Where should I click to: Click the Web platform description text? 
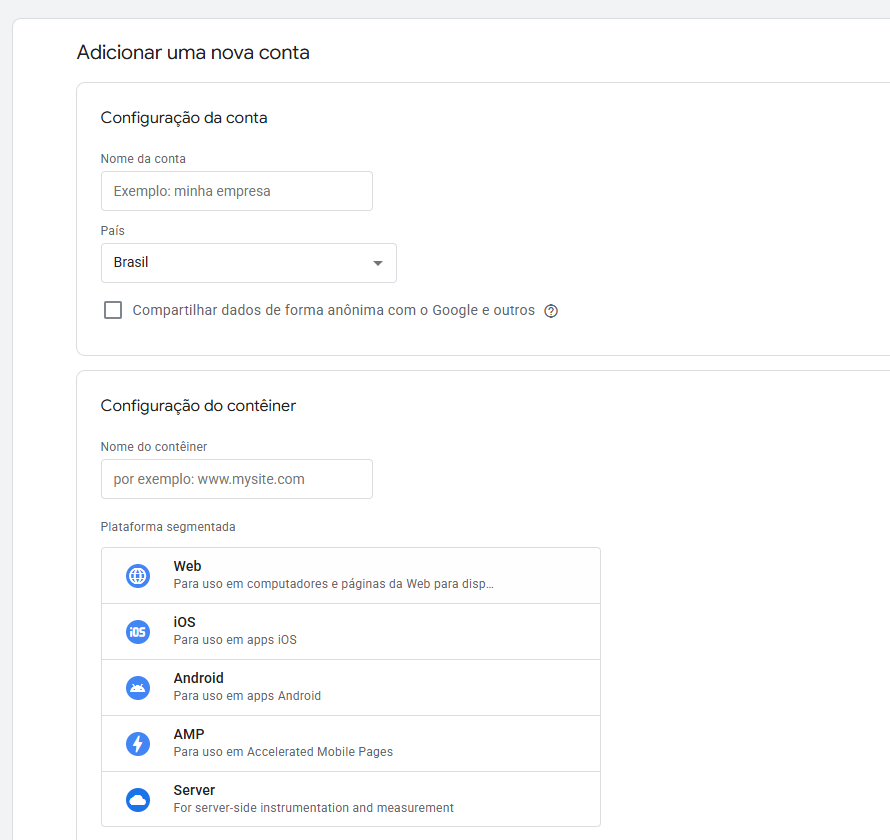(x=333, y=584)
